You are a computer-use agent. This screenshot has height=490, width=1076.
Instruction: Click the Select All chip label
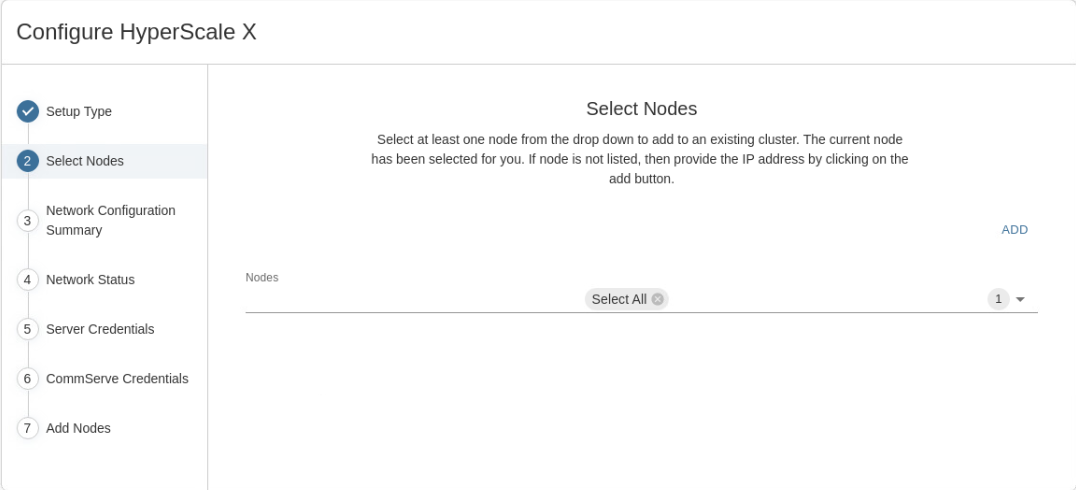(619, 299)
